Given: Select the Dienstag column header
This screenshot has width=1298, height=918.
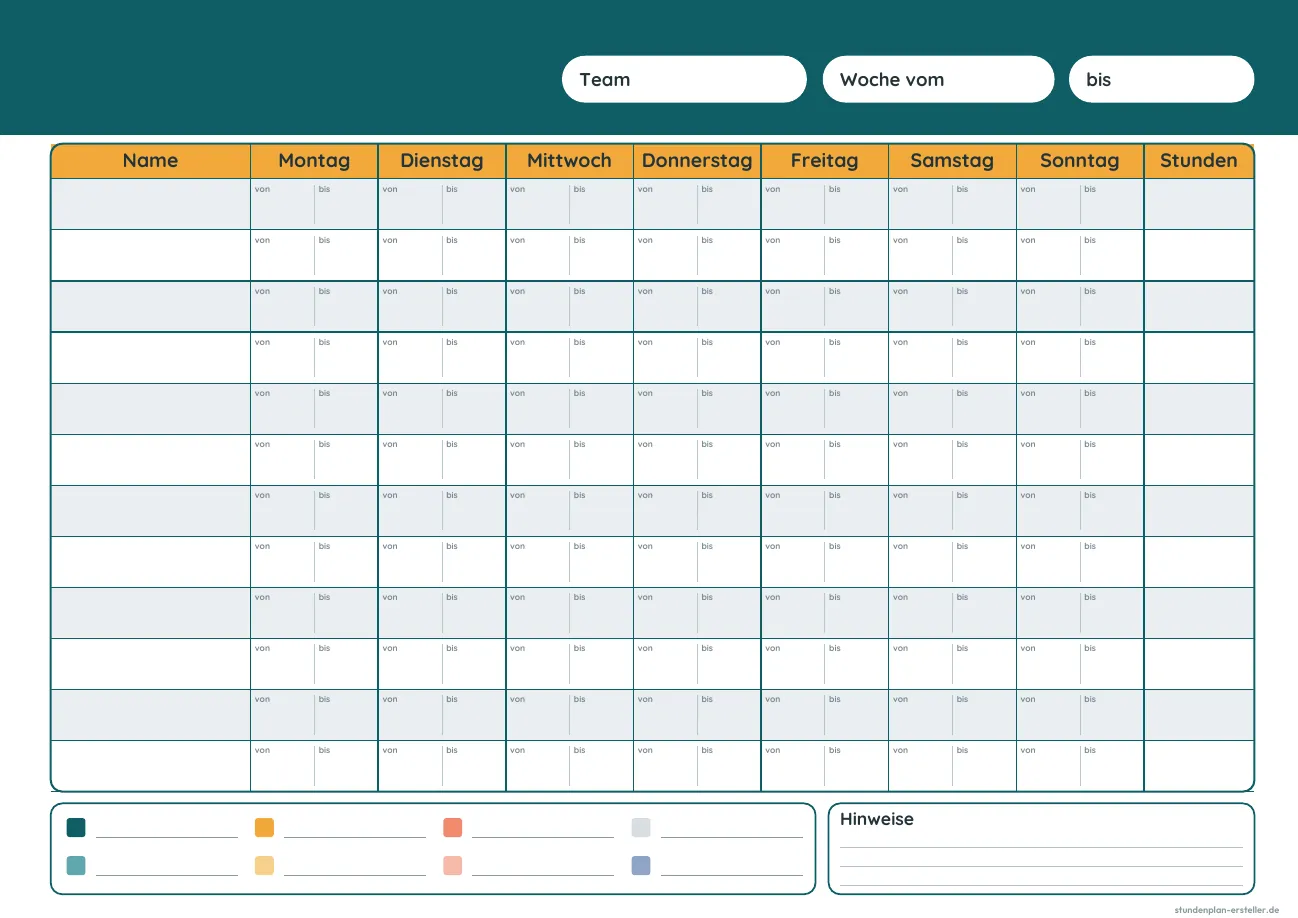Looking at the screenshot, I should click(x=442, y=161).
